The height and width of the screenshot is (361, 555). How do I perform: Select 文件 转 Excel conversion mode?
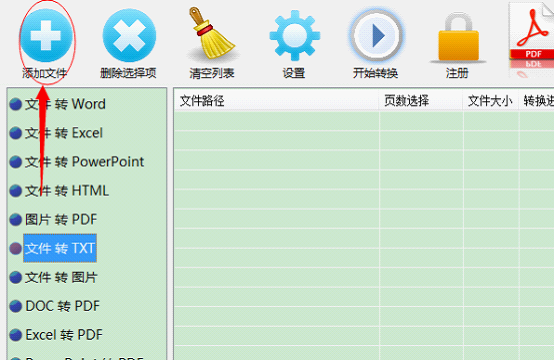[x=64, y=133]
